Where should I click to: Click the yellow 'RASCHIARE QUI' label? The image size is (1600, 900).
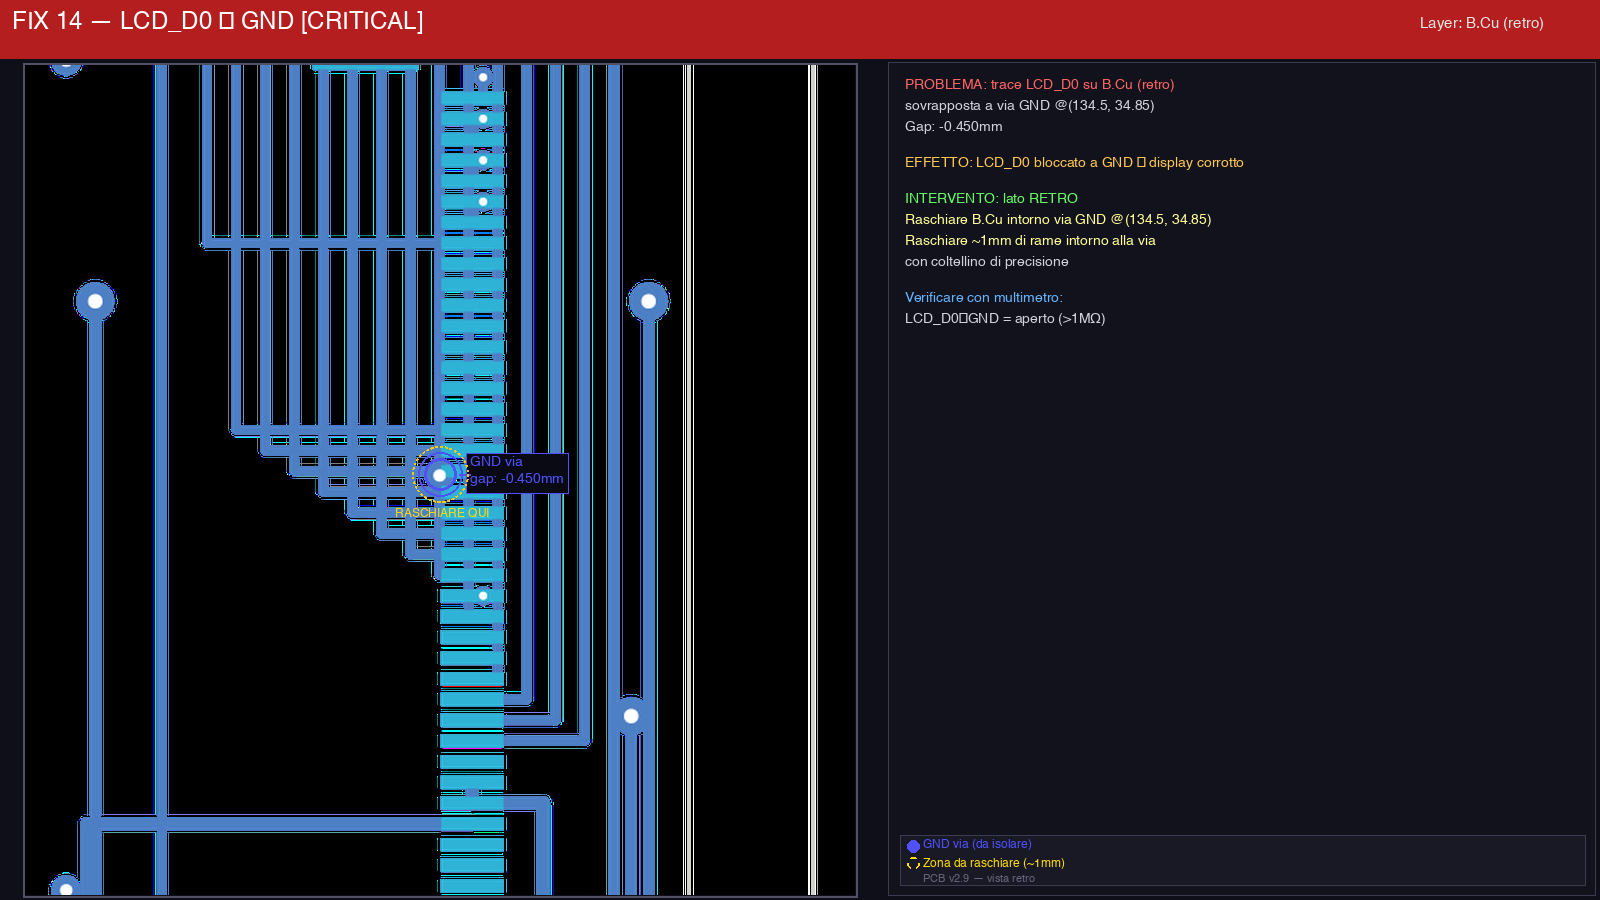(442, 513)
